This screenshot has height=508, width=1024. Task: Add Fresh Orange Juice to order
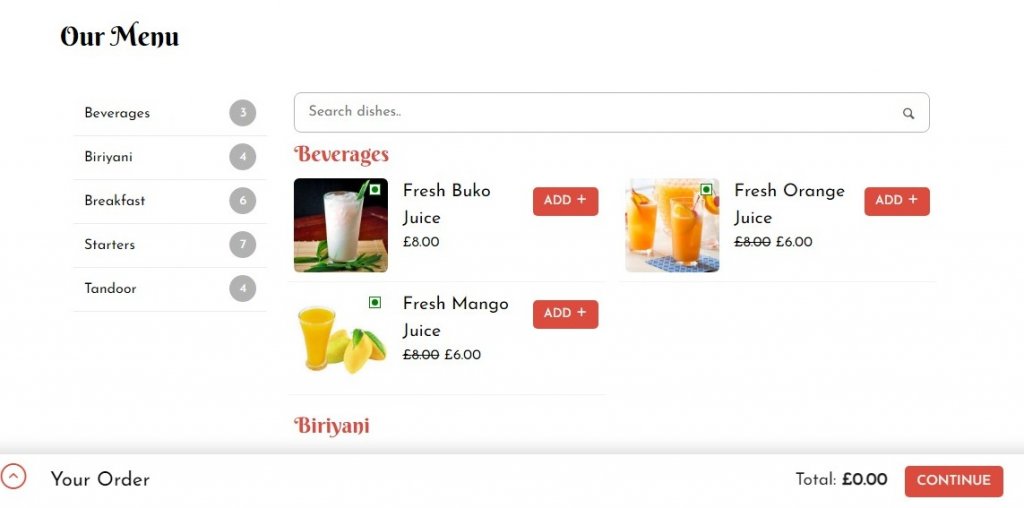click(x=897, y=201)
